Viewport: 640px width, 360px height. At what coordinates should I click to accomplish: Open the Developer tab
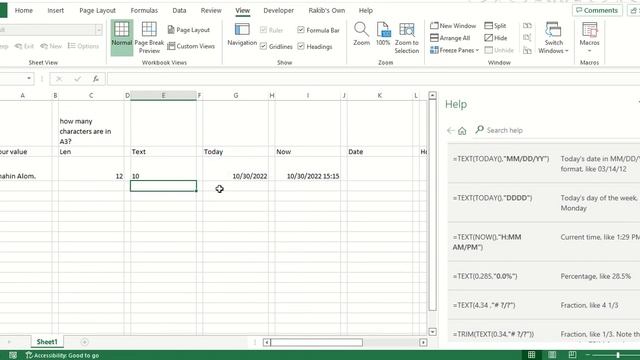click(x=278, y=10)
